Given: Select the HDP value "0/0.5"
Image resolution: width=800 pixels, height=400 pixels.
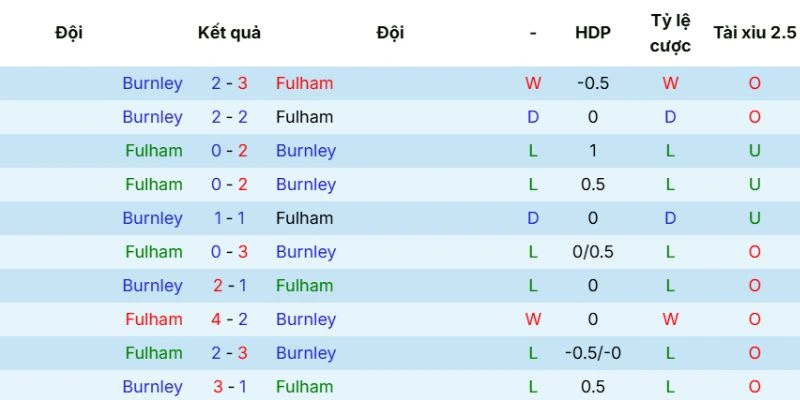Looking at the screenshot, I should click(592, 252).
